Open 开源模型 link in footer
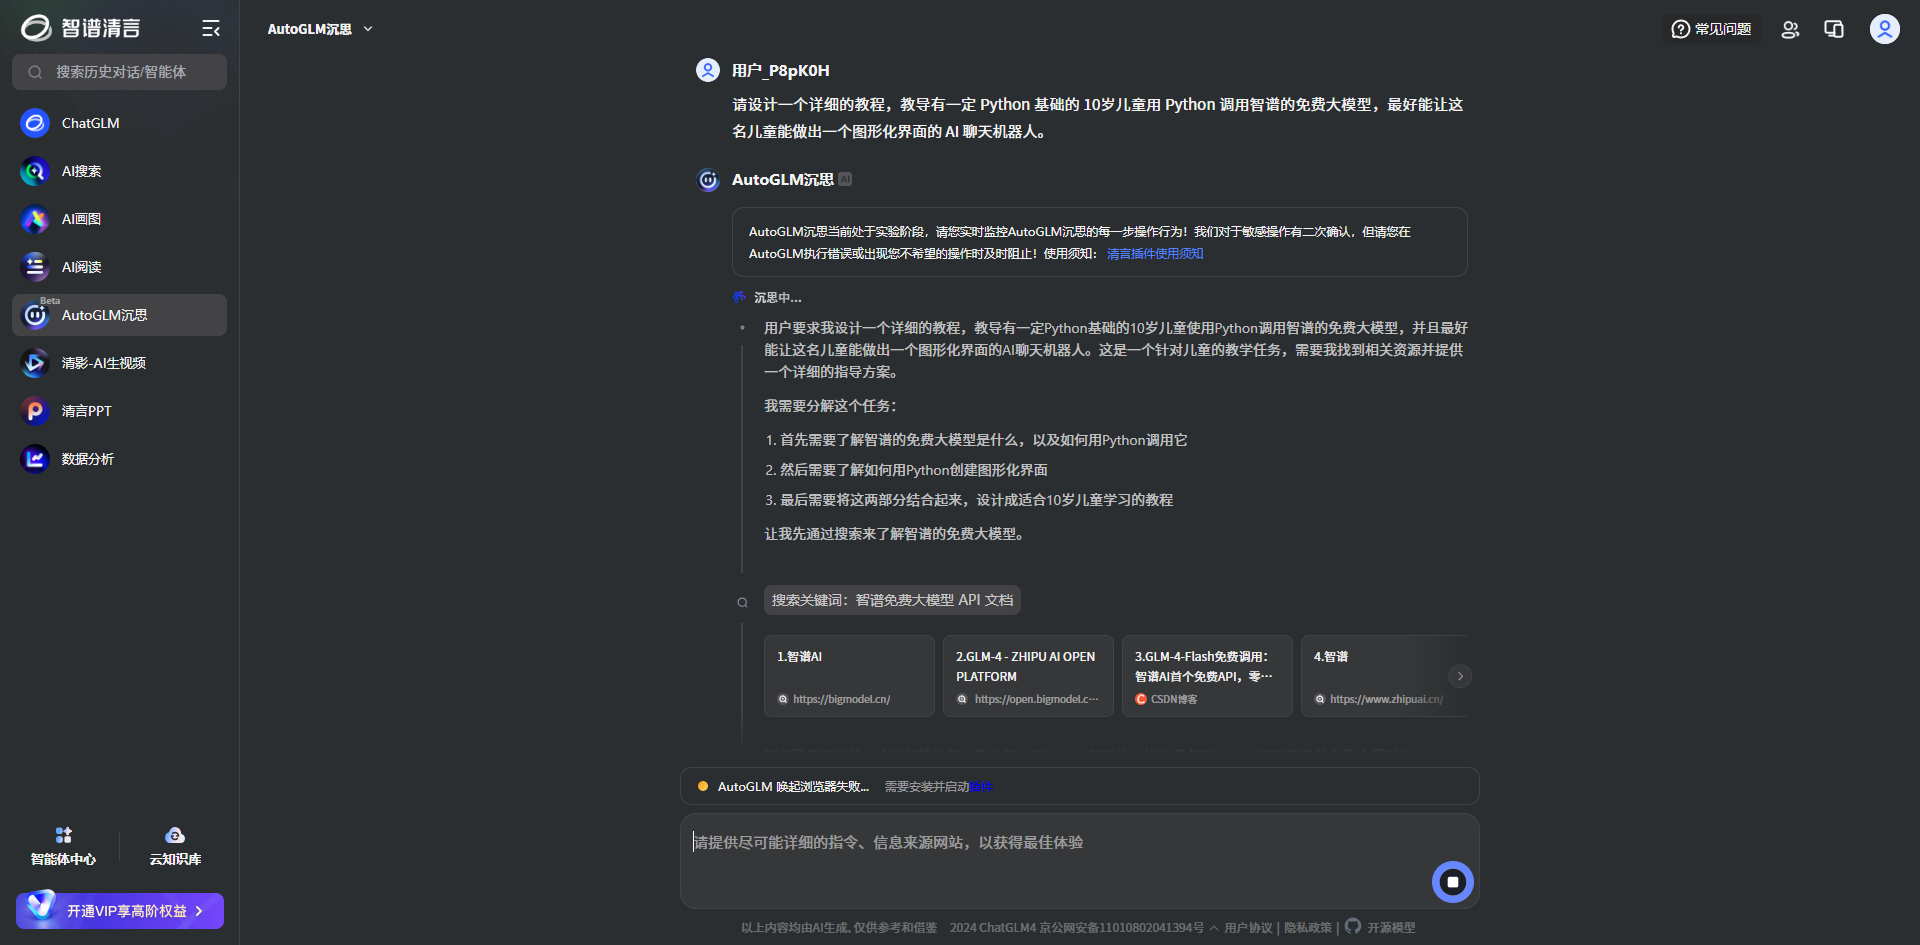1920x945 pixels. point(1391,928)
